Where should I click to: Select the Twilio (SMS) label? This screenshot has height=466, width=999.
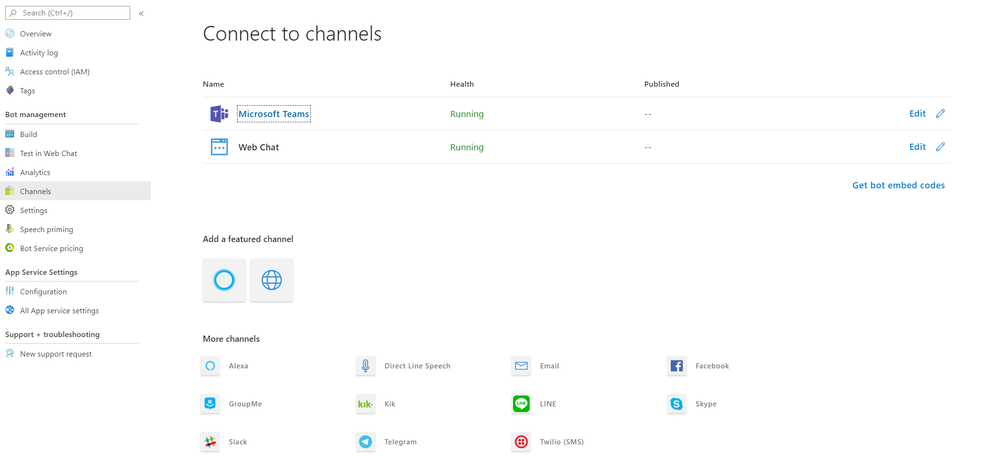pyautogui.click(x=562, y=442)
